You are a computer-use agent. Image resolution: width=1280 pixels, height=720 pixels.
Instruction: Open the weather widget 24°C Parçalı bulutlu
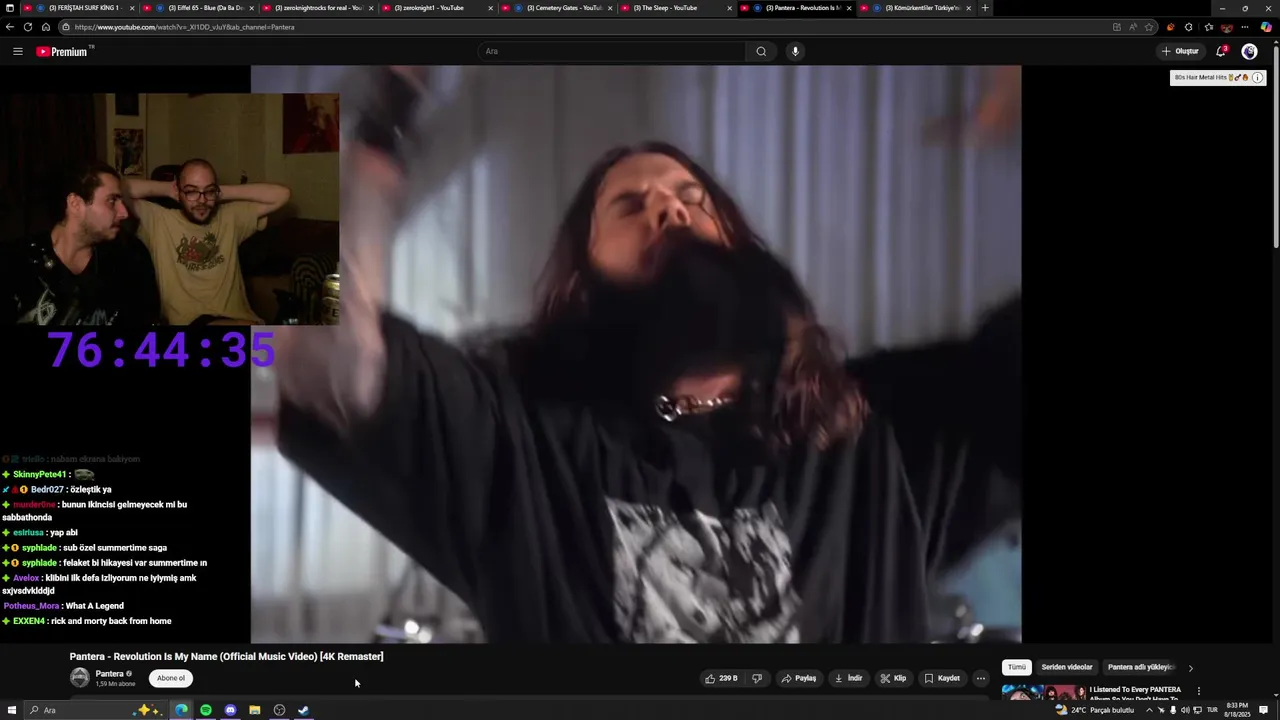[x=1095, y=710]
